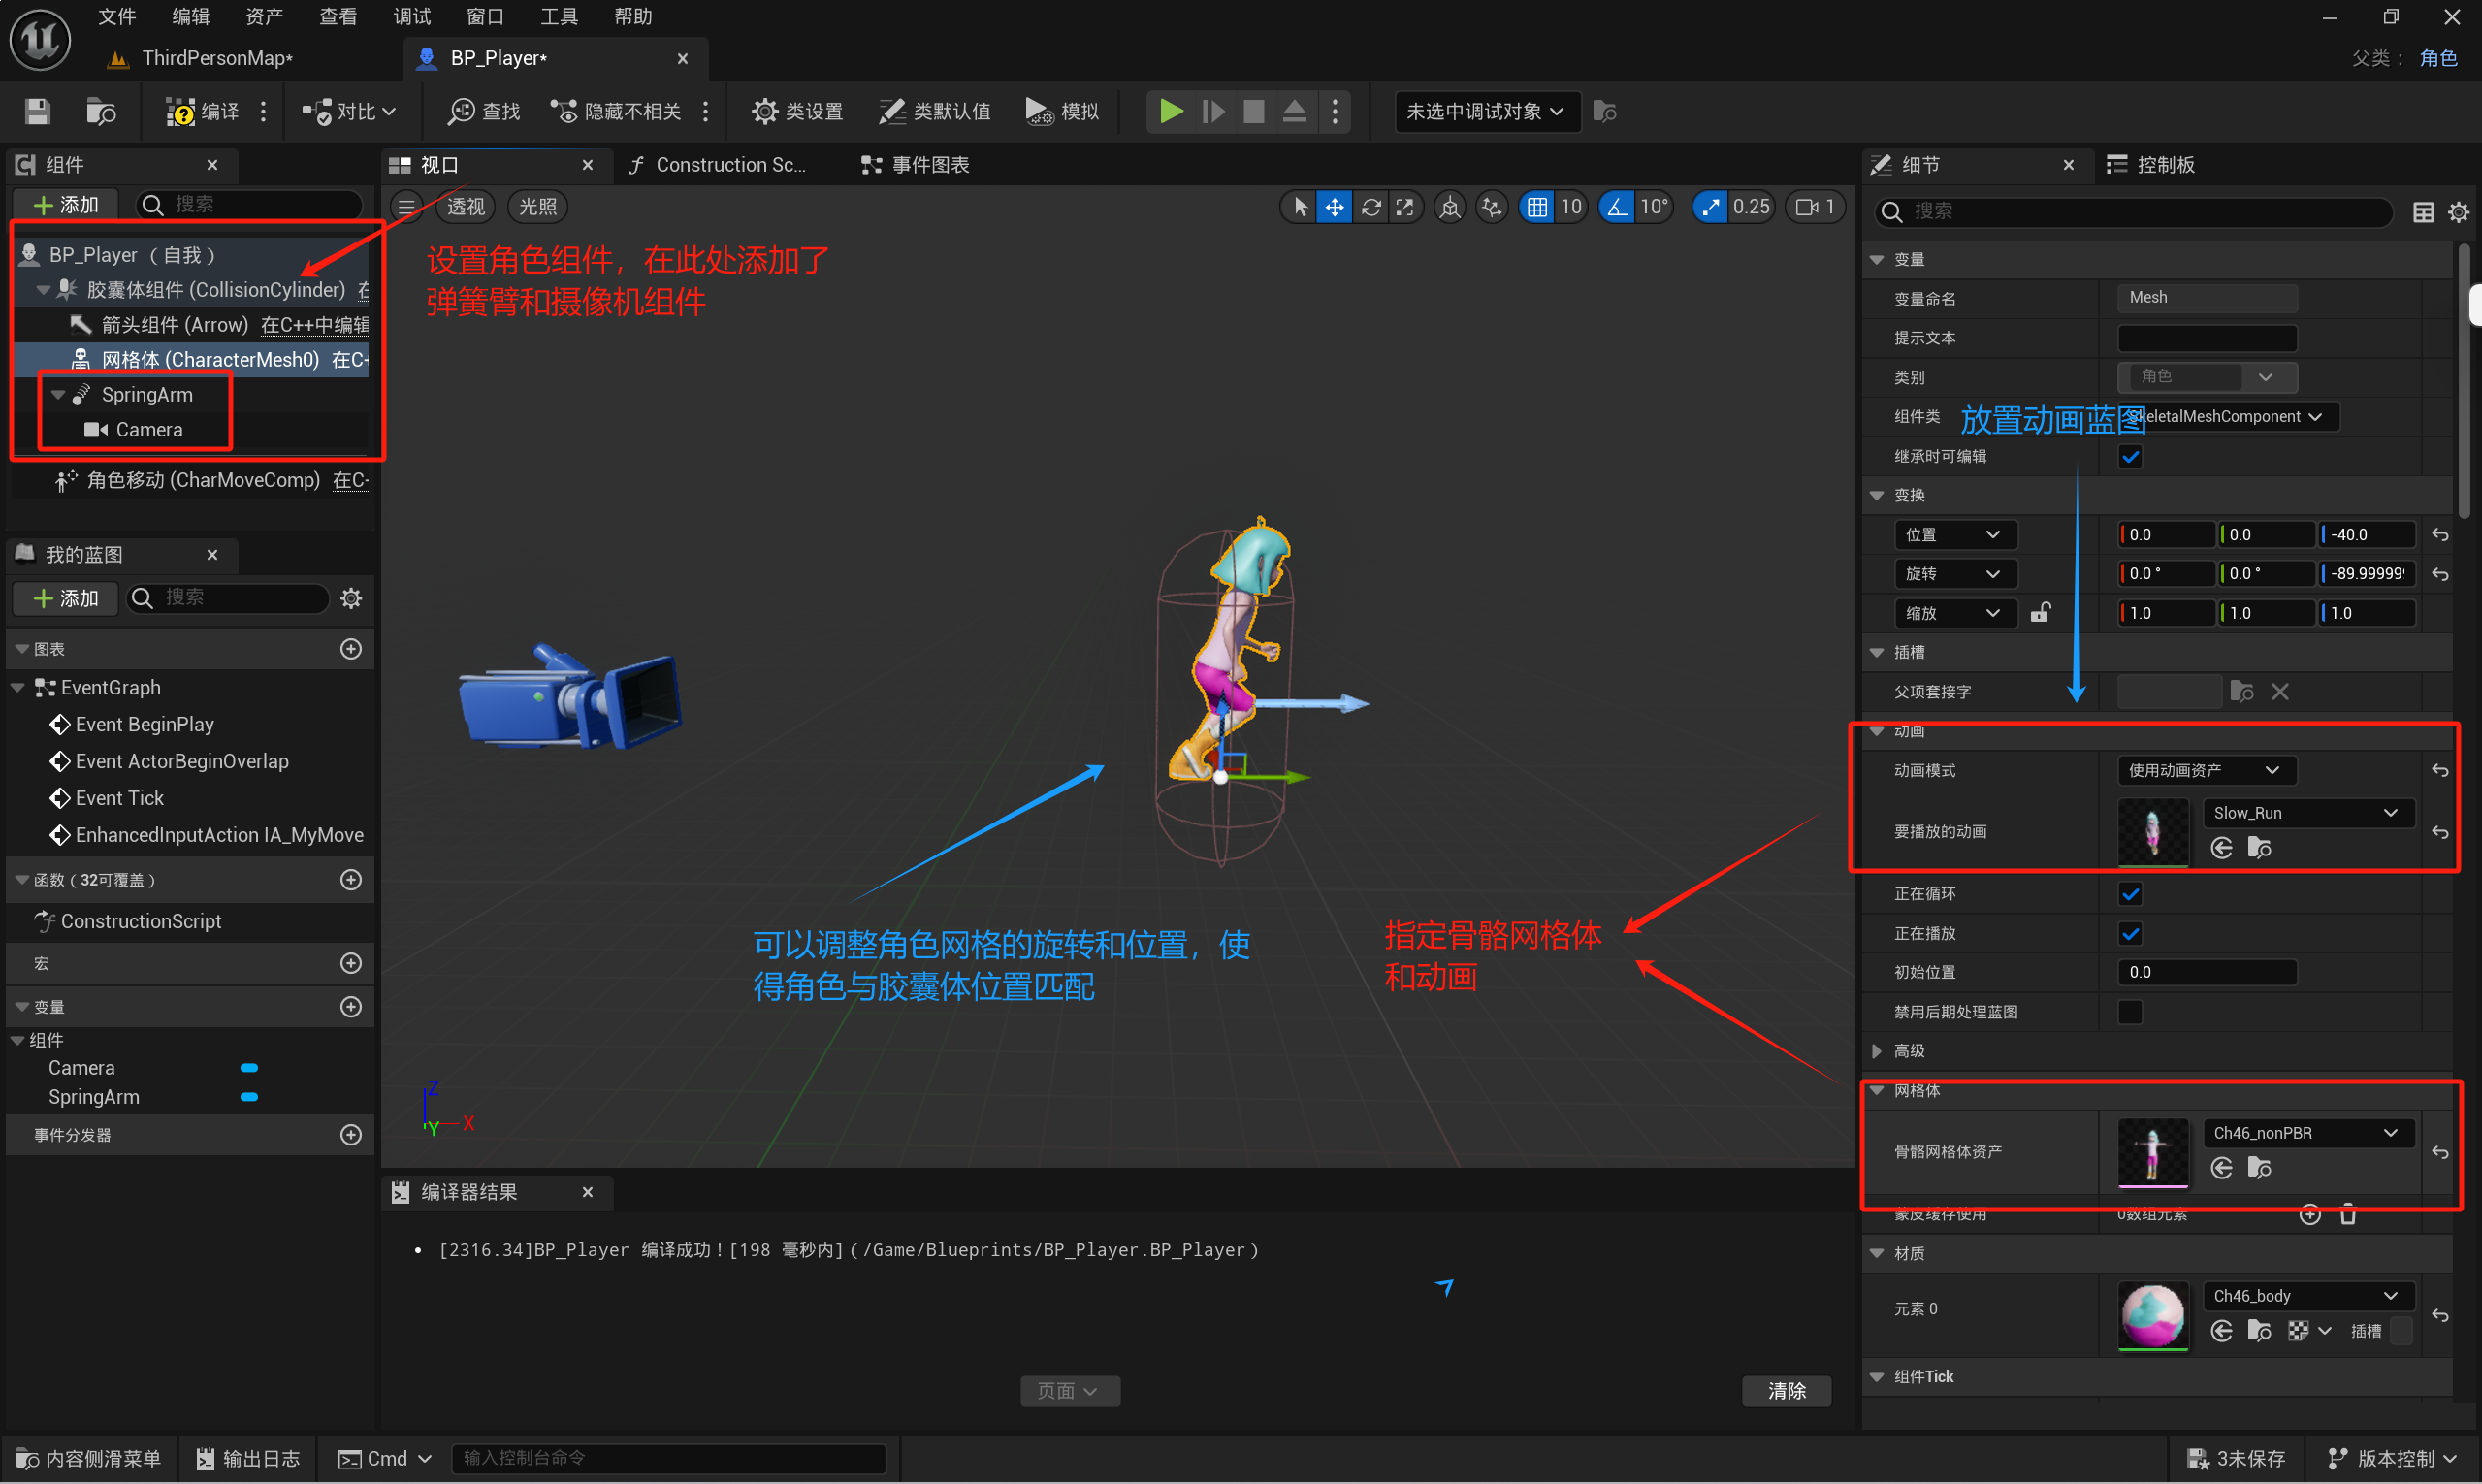Screen dimensions: 2482x1484
Task: Switch to the 事件图表 tab
Action: tap(915, 165)
